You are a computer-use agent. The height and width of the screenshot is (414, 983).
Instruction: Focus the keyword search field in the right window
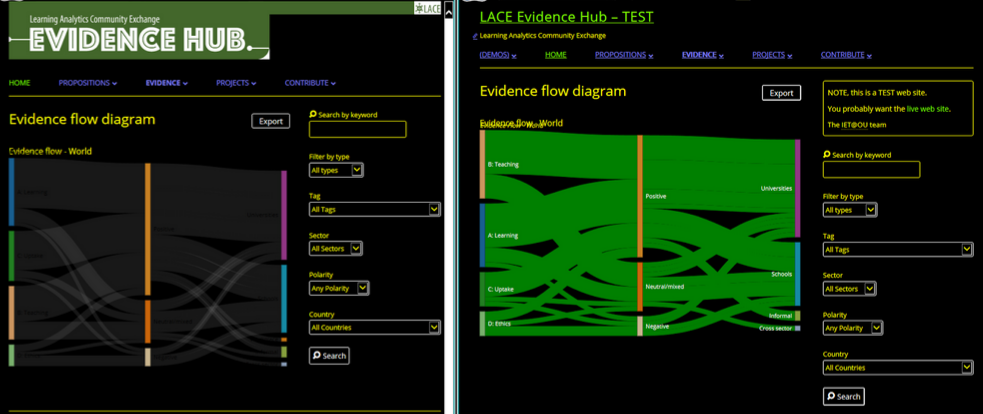coord(871,169)
